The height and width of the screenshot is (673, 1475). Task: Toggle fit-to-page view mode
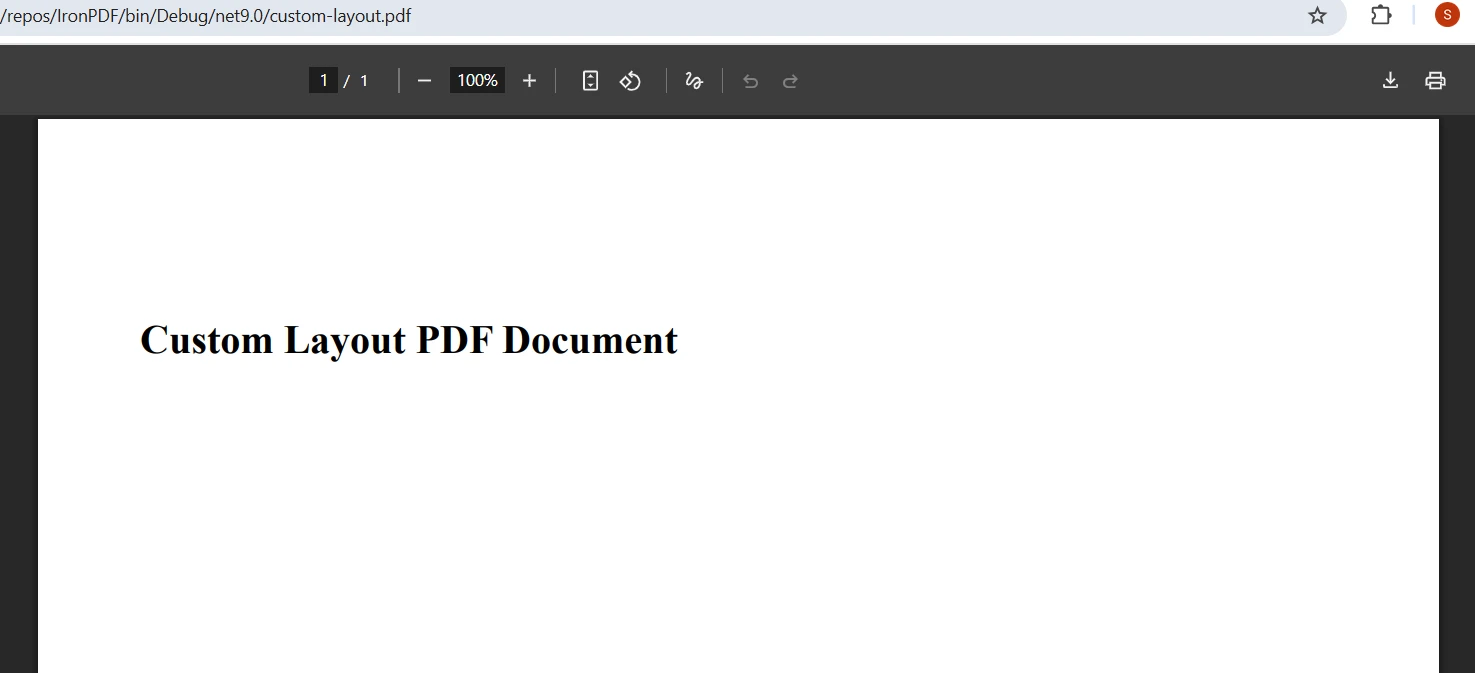tap(590, 81)
